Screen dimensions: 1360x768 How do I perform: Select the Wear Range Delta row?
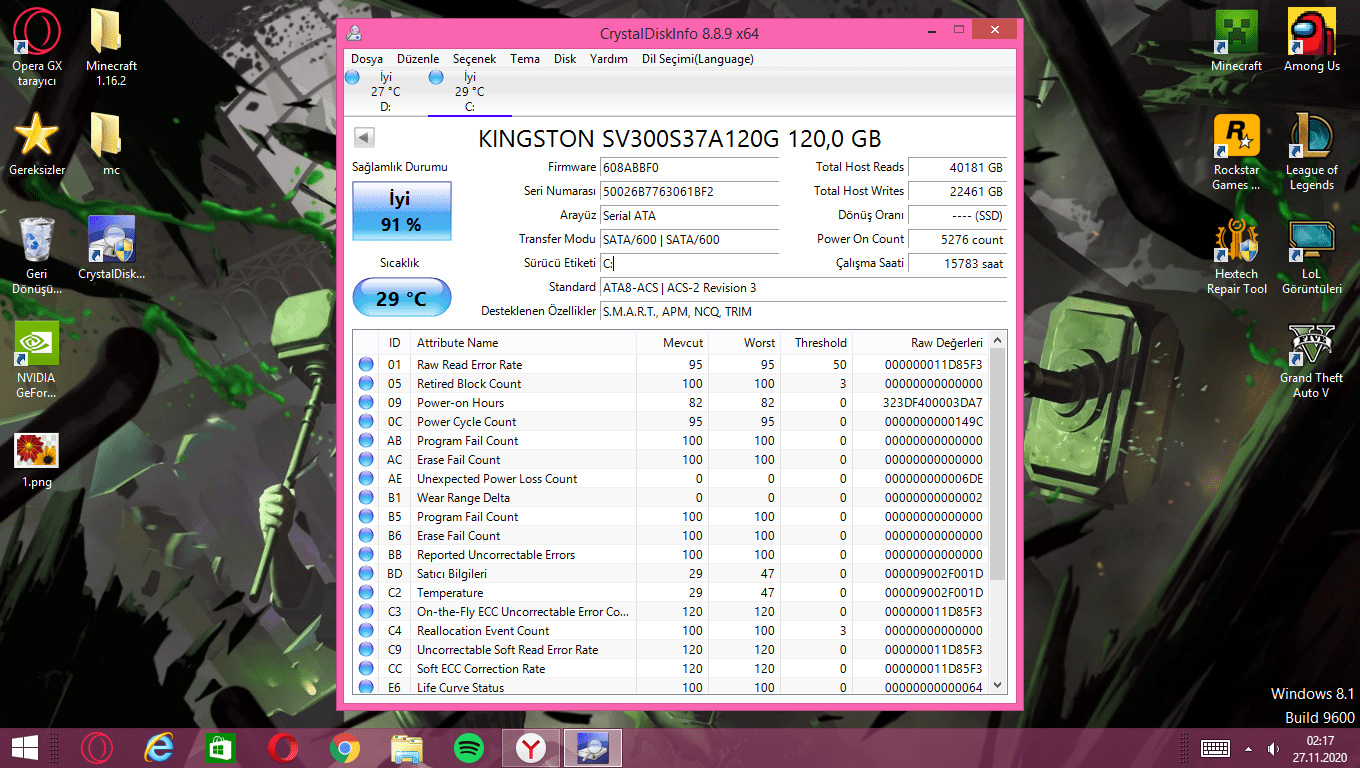(670, 497)
